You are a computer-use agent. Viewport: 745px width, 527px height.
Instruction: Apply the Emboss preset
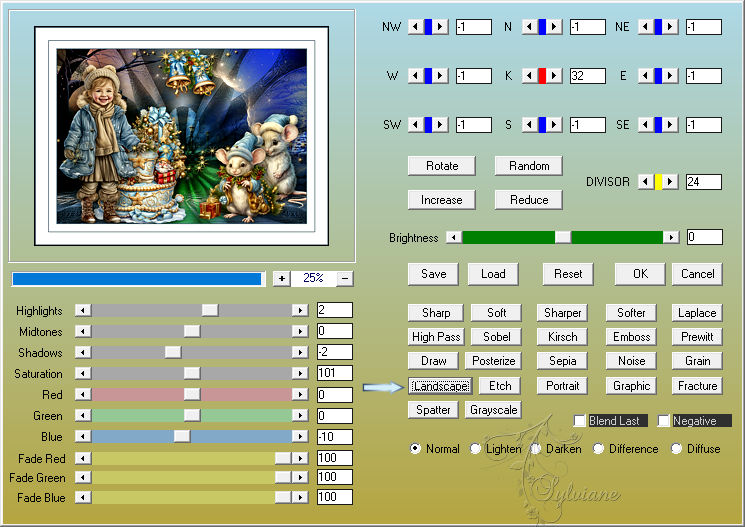point(631,336)
